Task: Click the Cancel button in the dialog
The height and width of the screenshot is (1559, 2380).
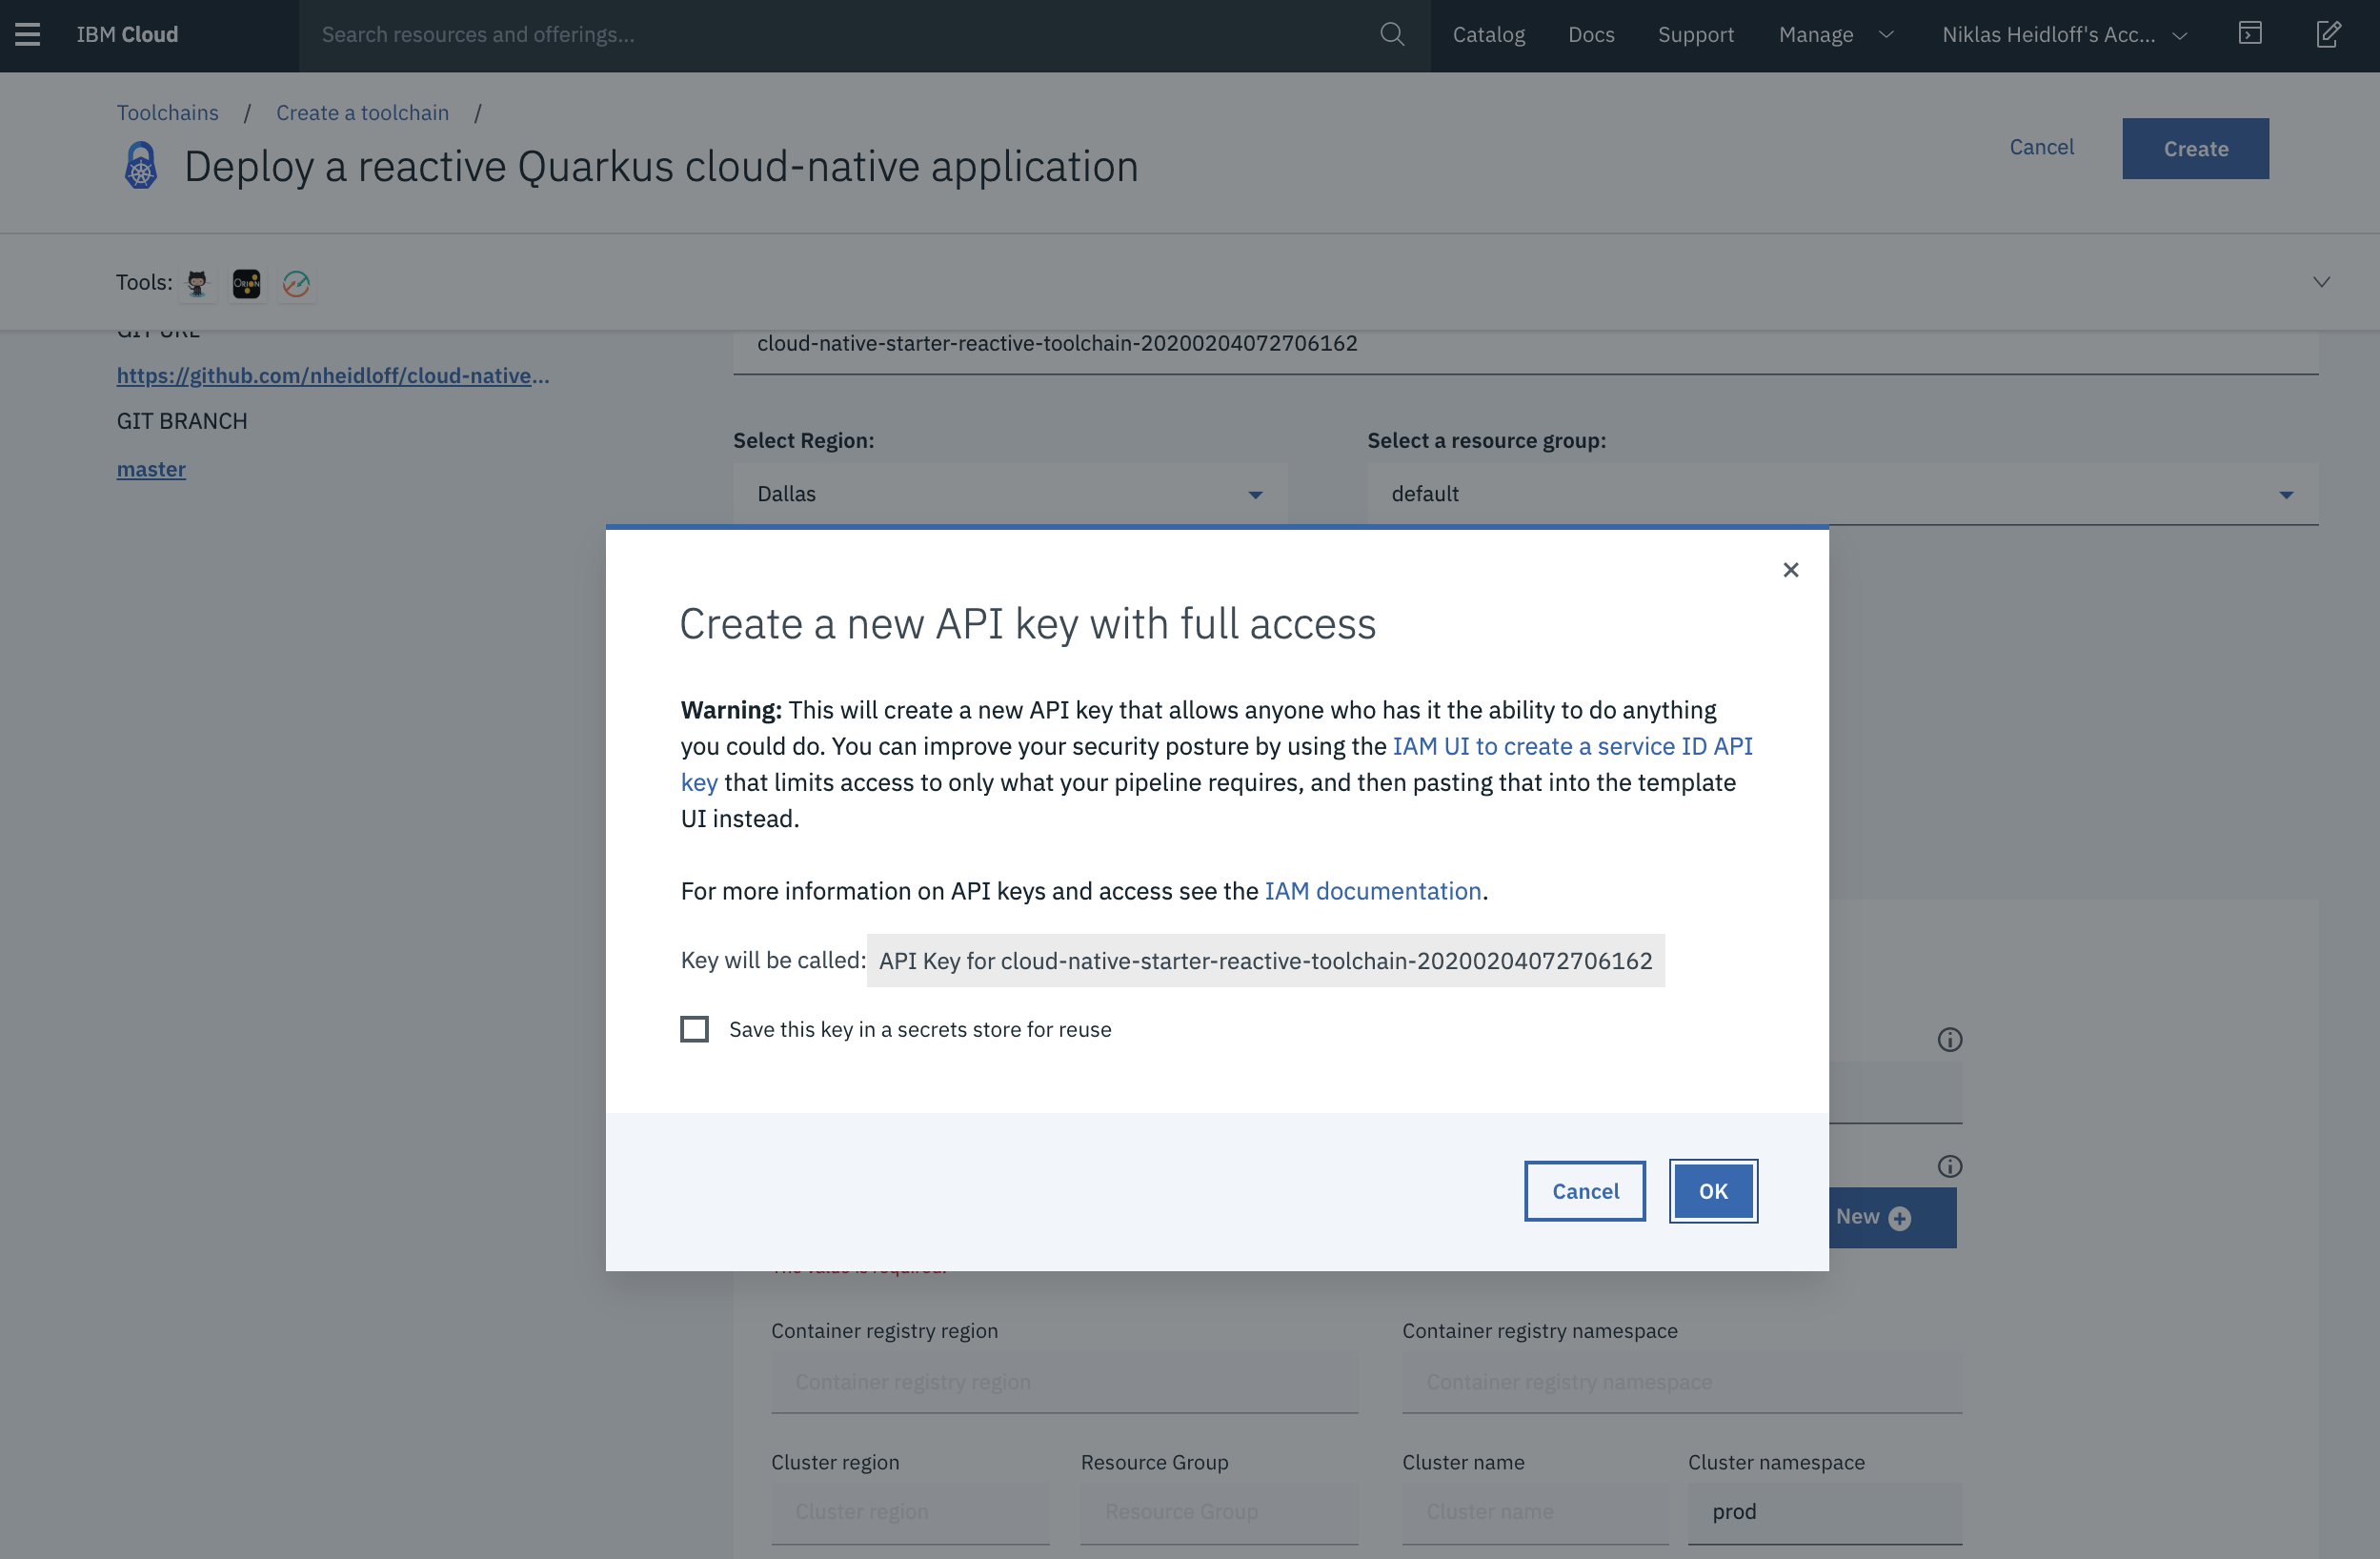Action: coord(1584,1191)
